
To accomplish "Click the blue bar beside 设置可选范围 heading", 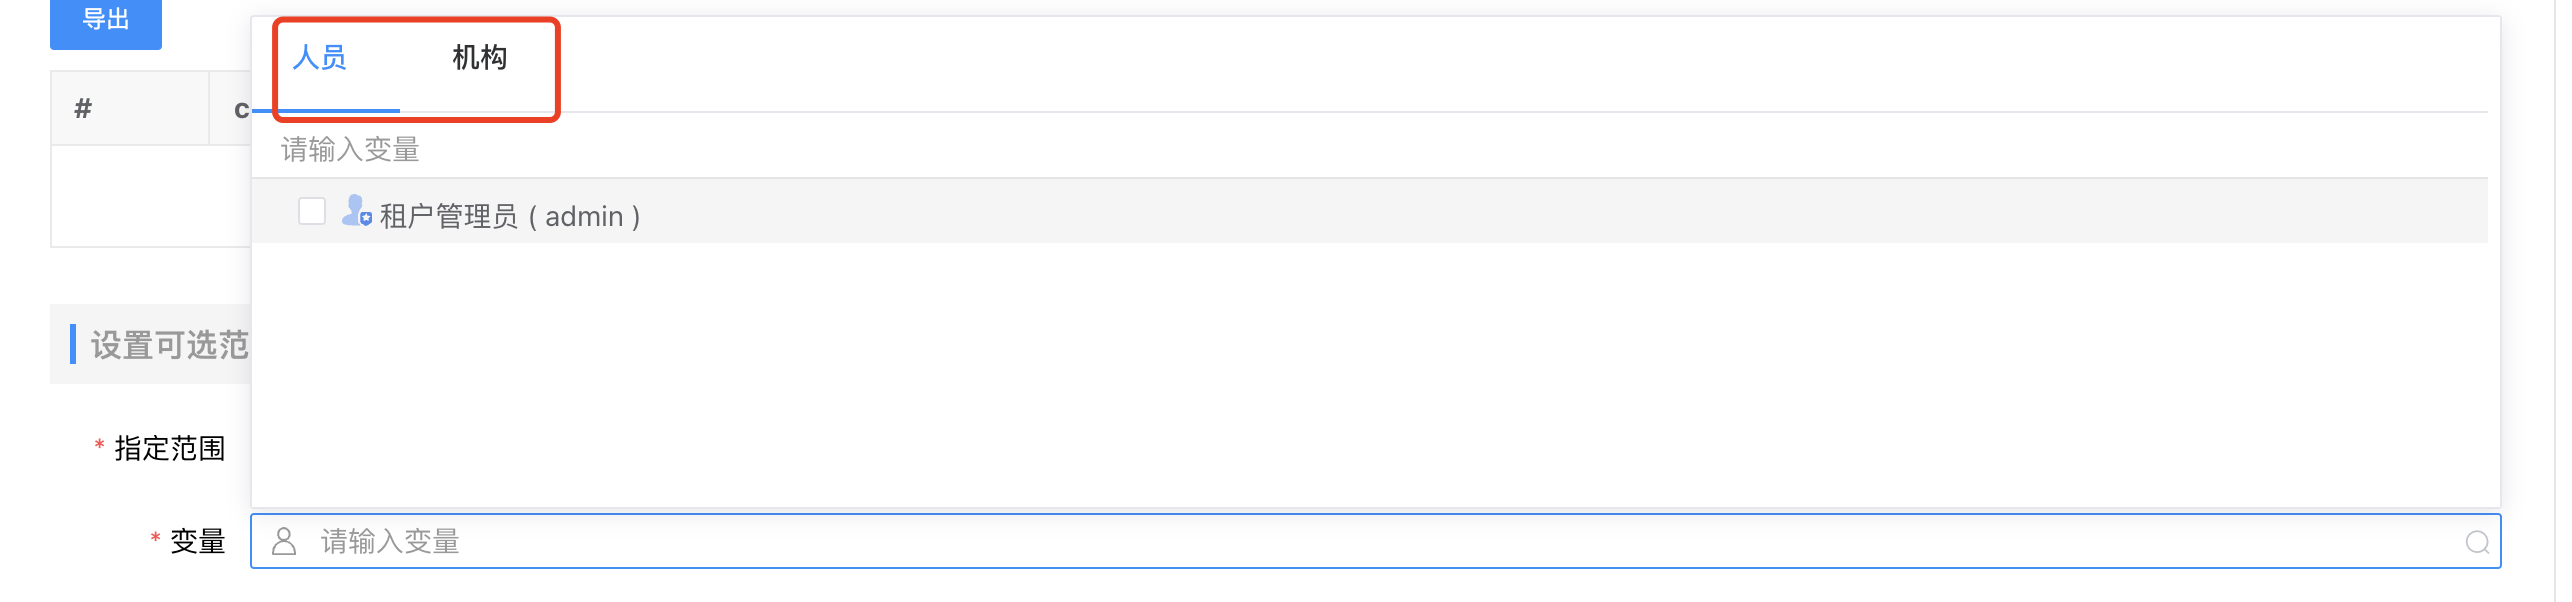I will tap(73, 344).
